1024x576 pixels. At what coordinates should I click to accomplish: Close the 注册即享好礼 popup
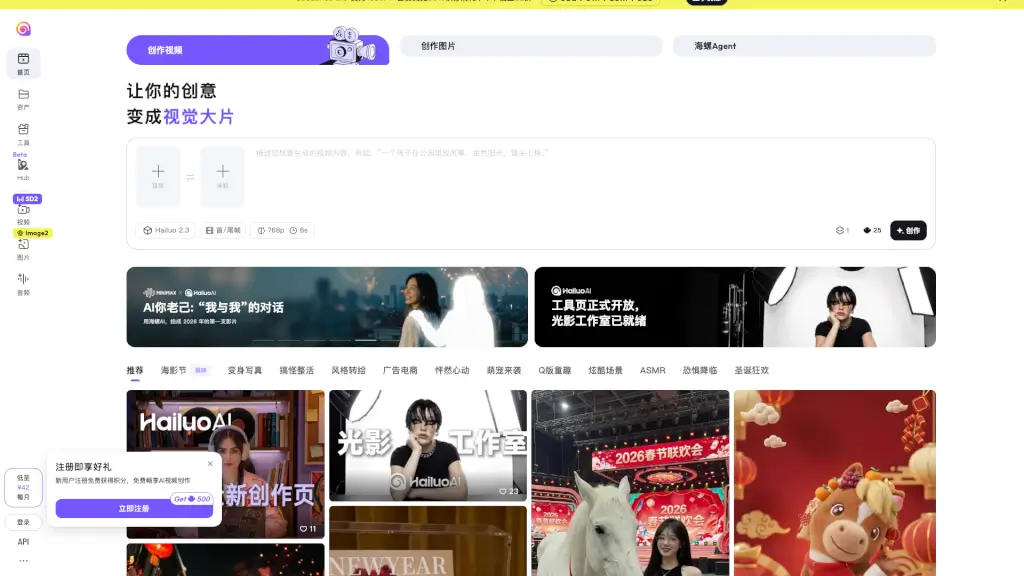point(210,463)
